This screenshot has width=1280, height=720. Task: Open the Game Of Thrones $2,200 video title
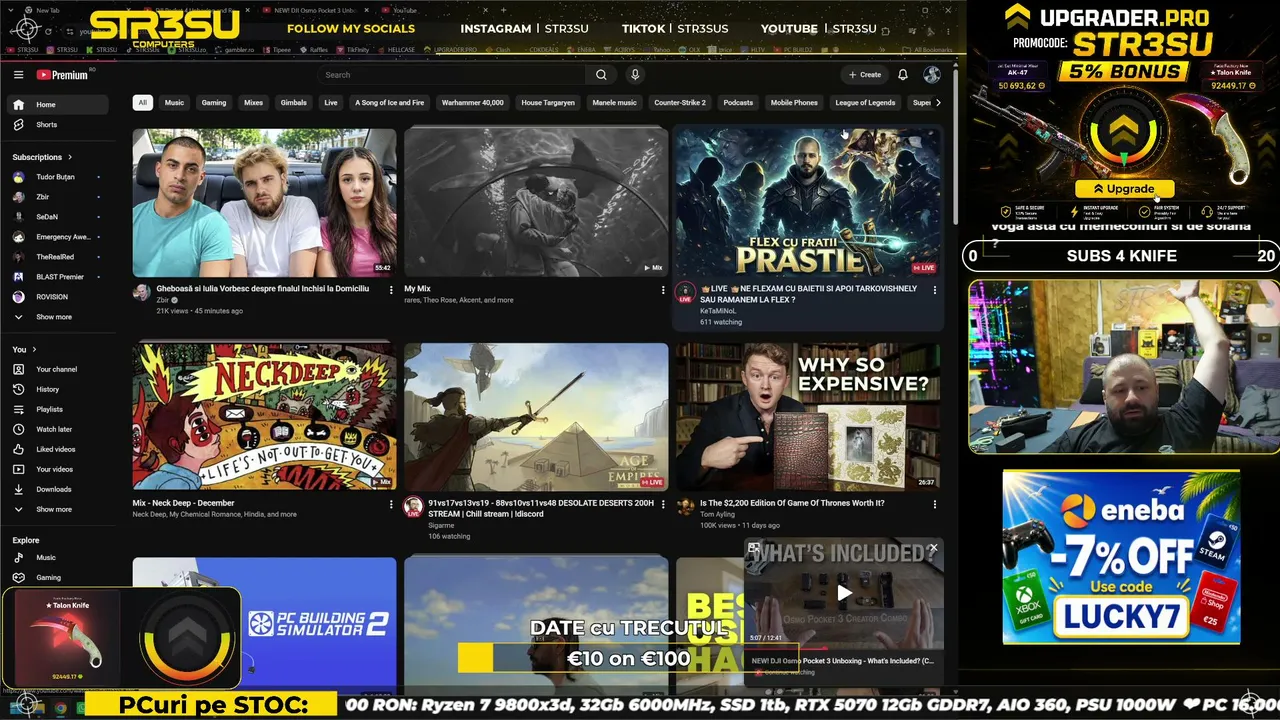pos(792,504)
